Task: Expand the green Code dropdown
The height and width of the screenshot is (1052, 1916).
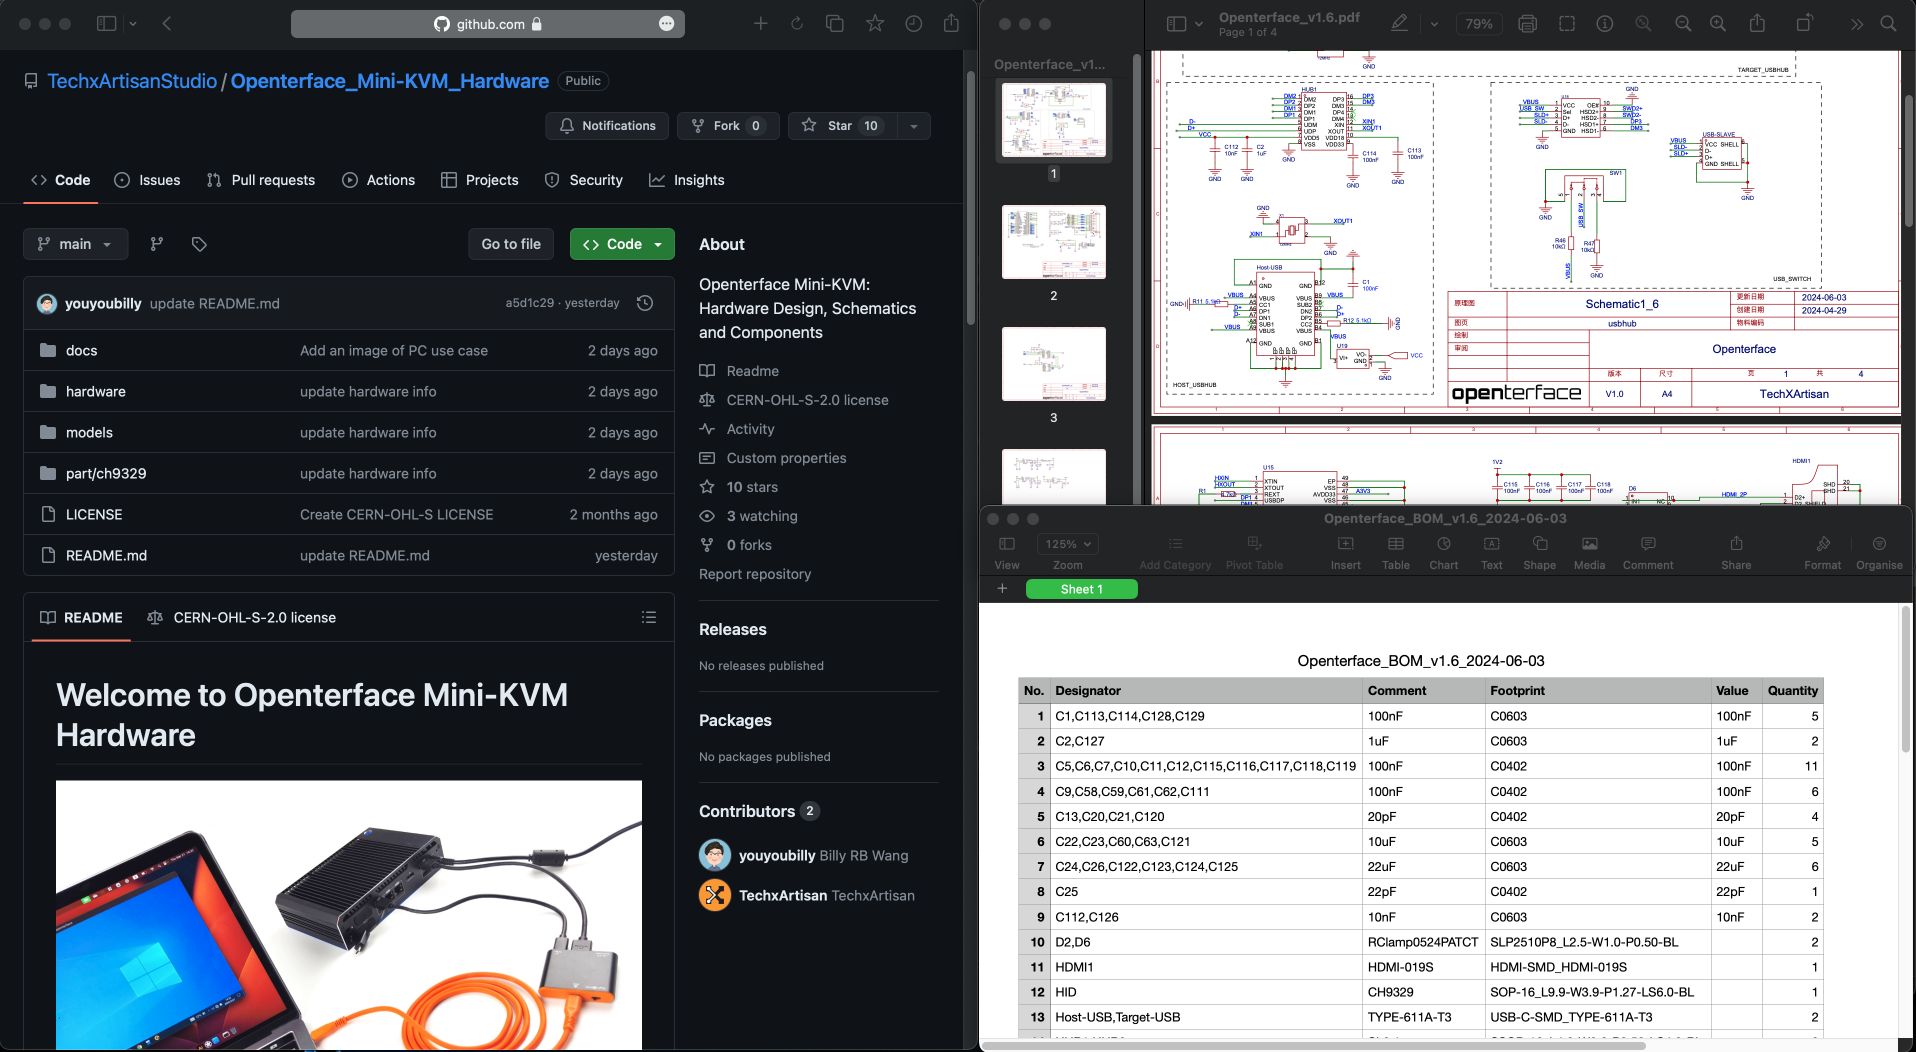Action: [658, 244]
